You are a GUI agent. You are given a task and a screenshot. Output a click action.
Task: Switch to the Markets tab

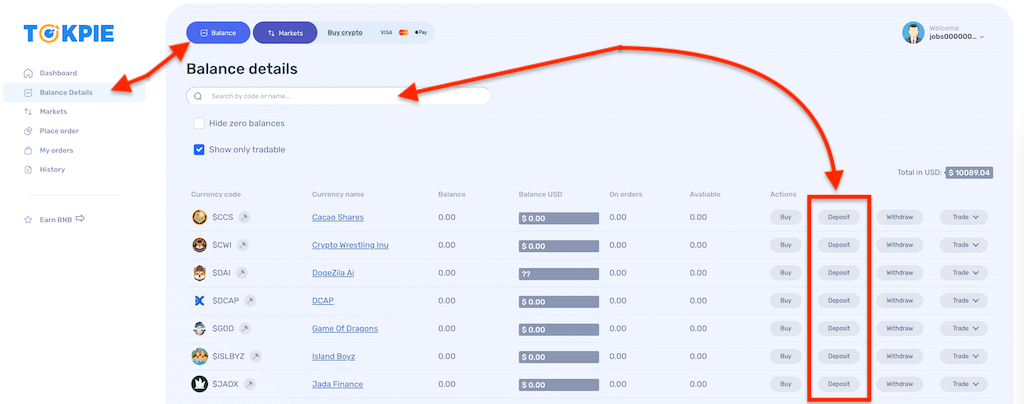(x=285, y=33)
